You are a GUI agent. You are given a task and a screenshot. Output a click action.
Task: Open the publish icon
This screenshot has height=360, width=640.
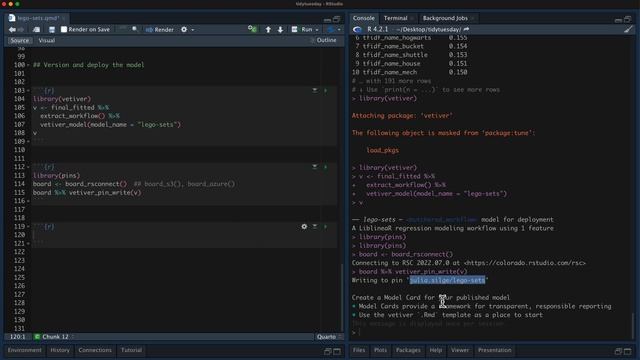[331, 29]
